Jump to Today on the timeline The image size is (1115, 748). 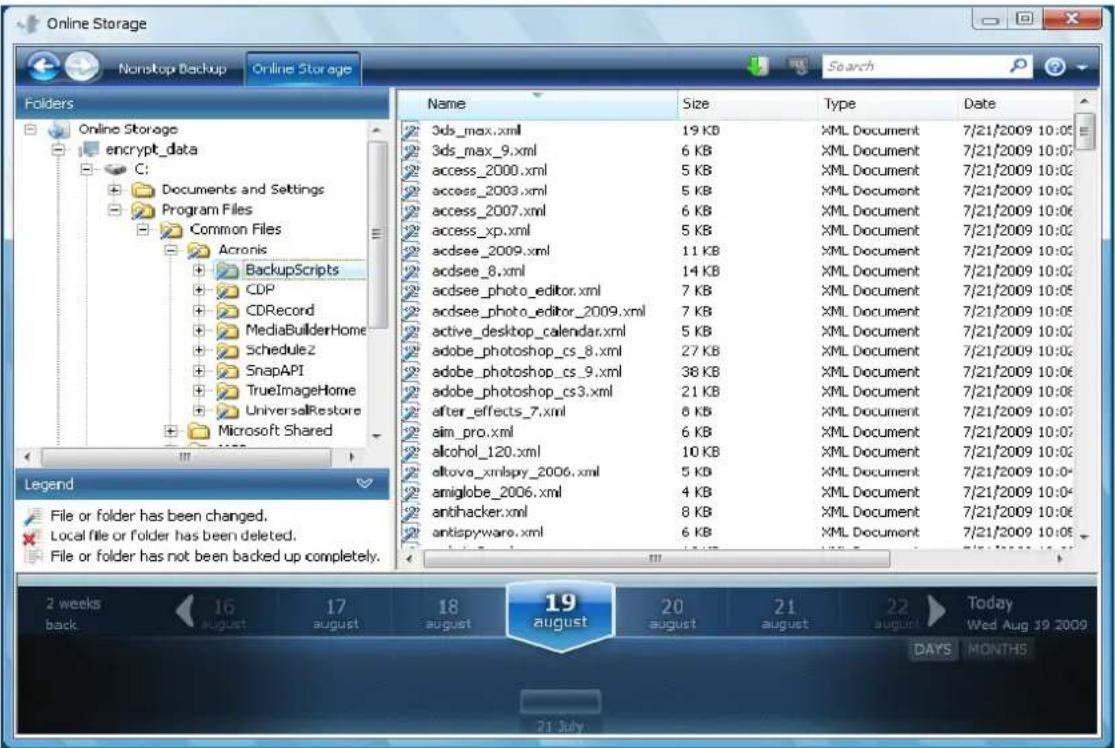click(1026, 614)
